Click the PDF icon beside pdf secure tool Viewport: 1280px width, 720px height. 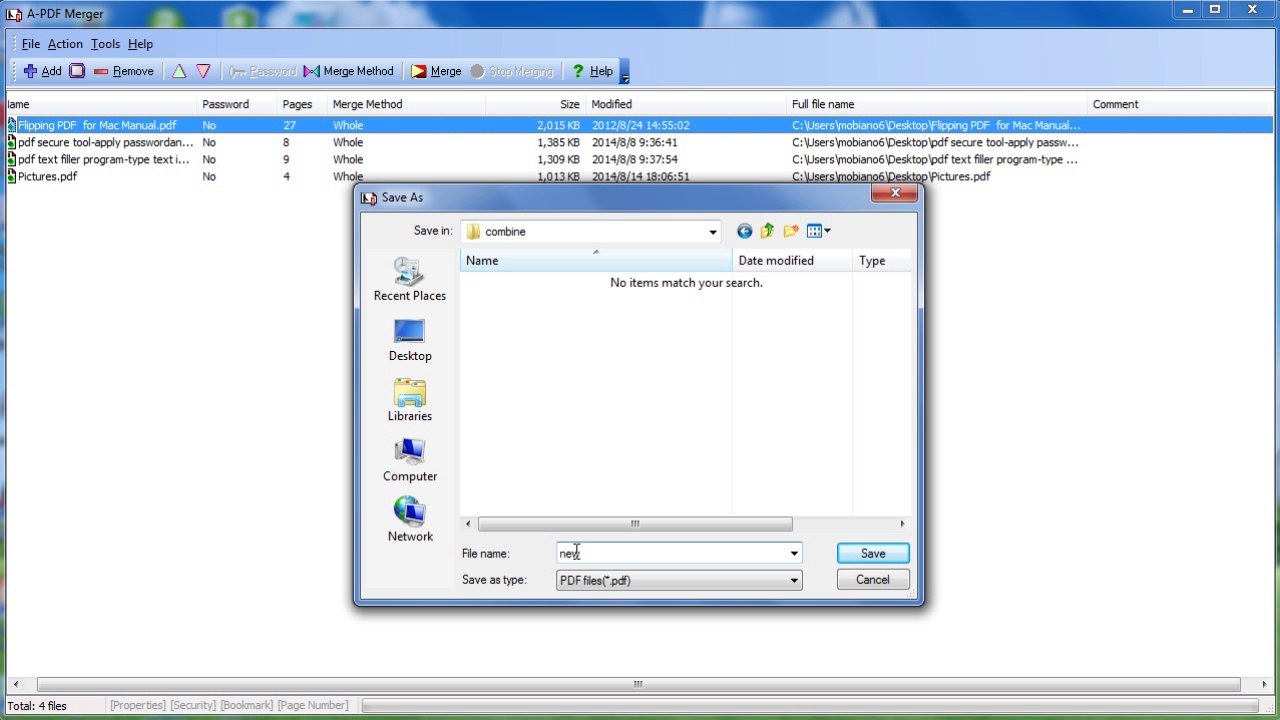12,142
